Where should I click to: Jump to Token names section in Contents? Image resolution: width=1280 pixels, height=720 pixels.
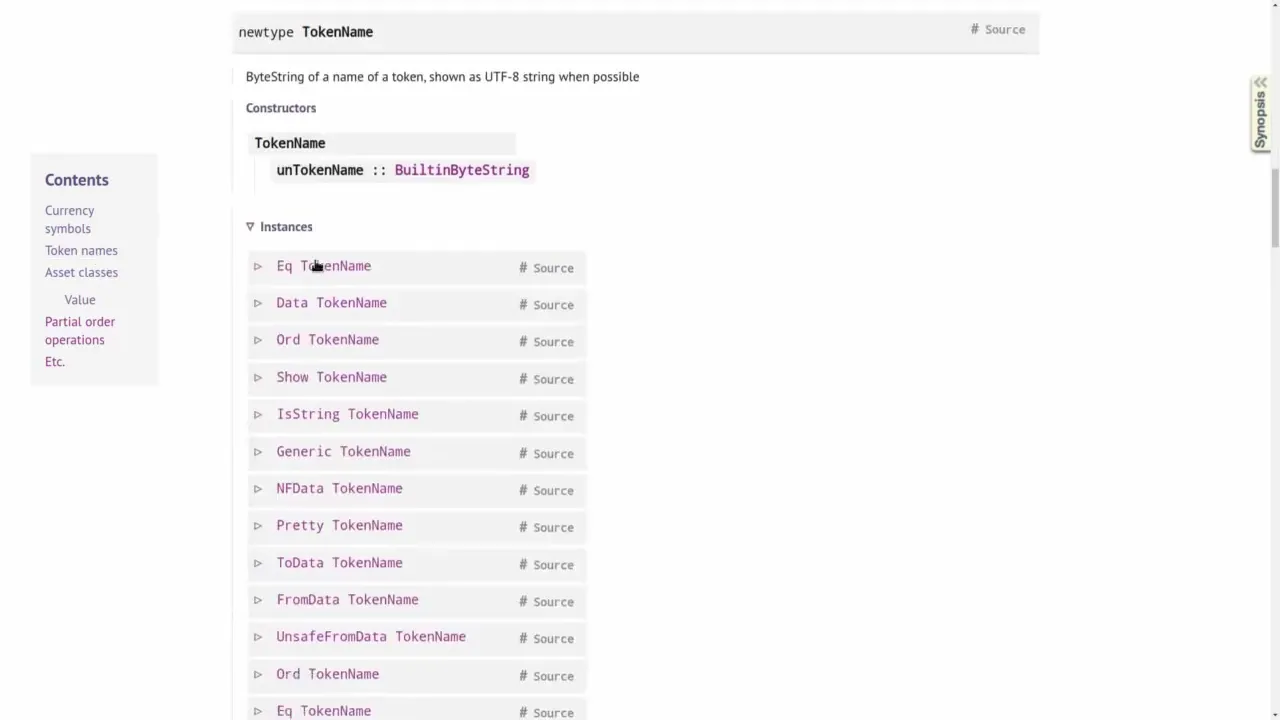point(81,250)
